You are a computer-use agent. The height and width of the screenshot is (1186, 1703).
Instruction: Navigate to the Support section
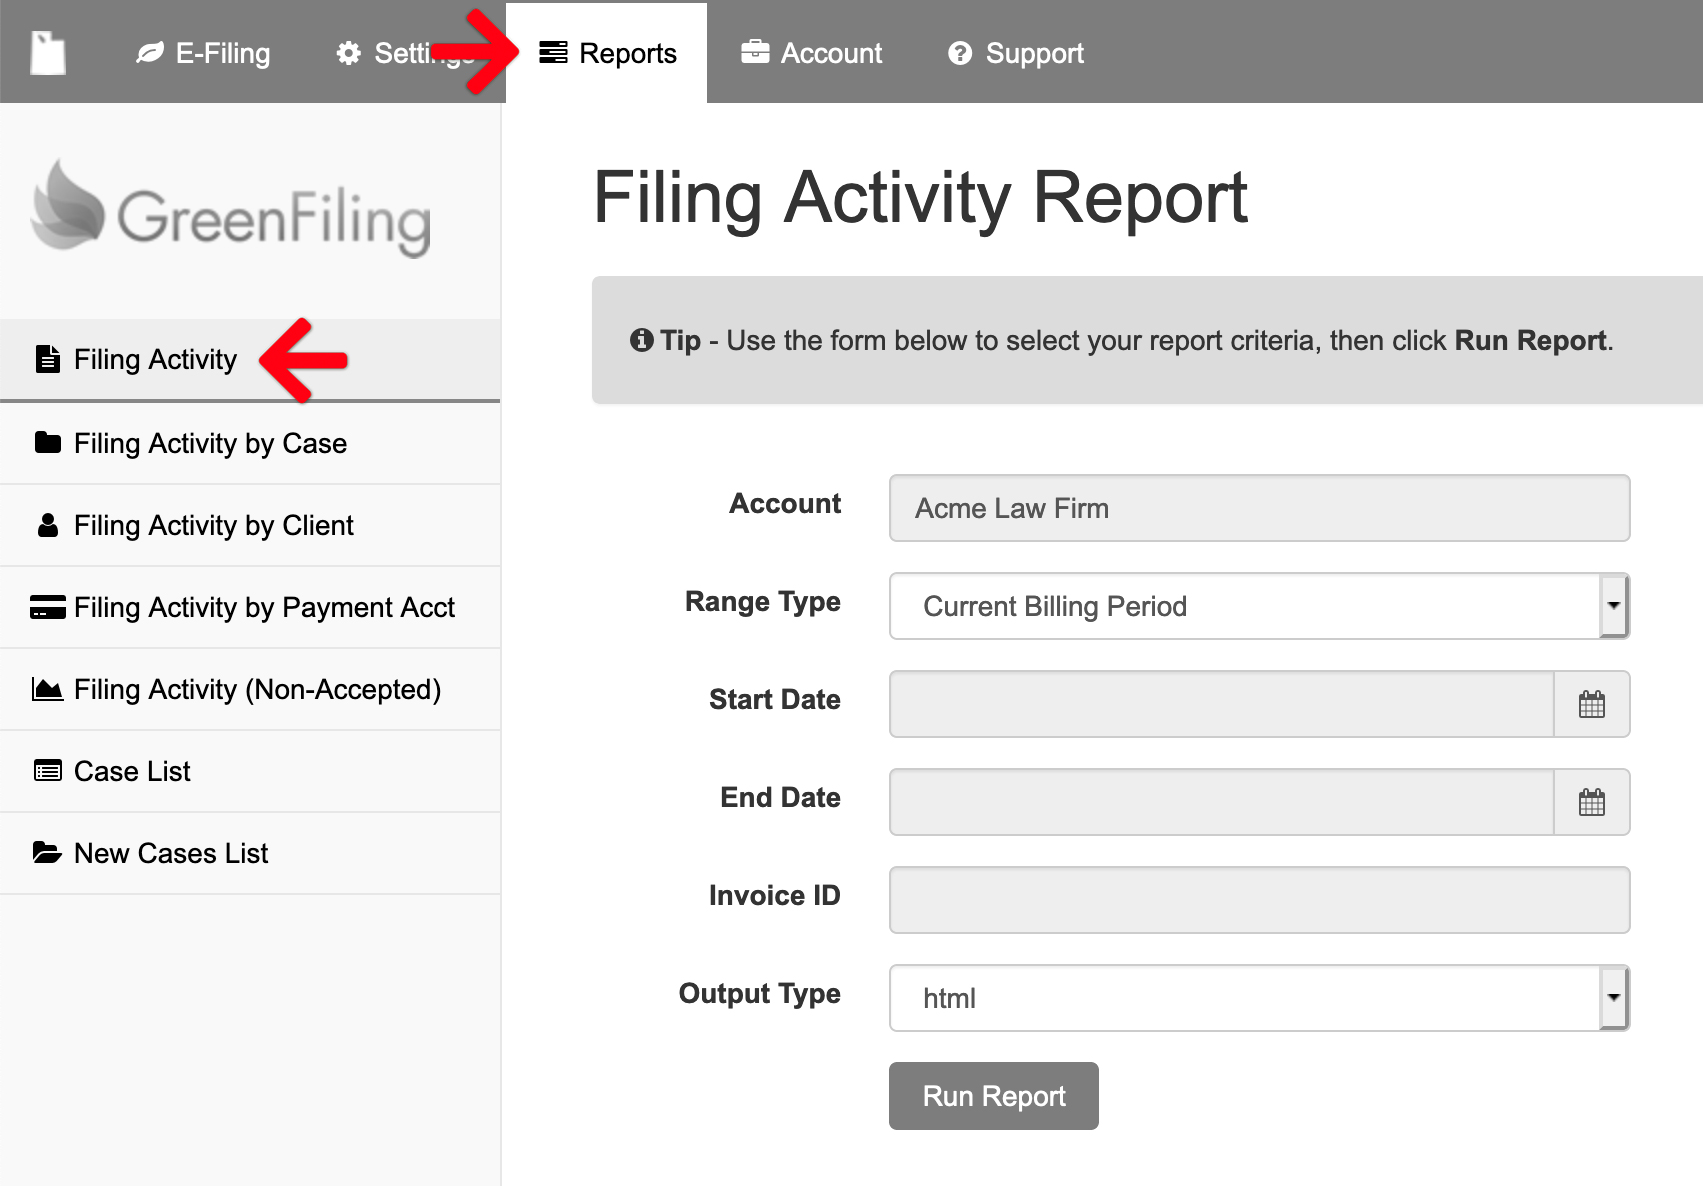[1035, 52]
